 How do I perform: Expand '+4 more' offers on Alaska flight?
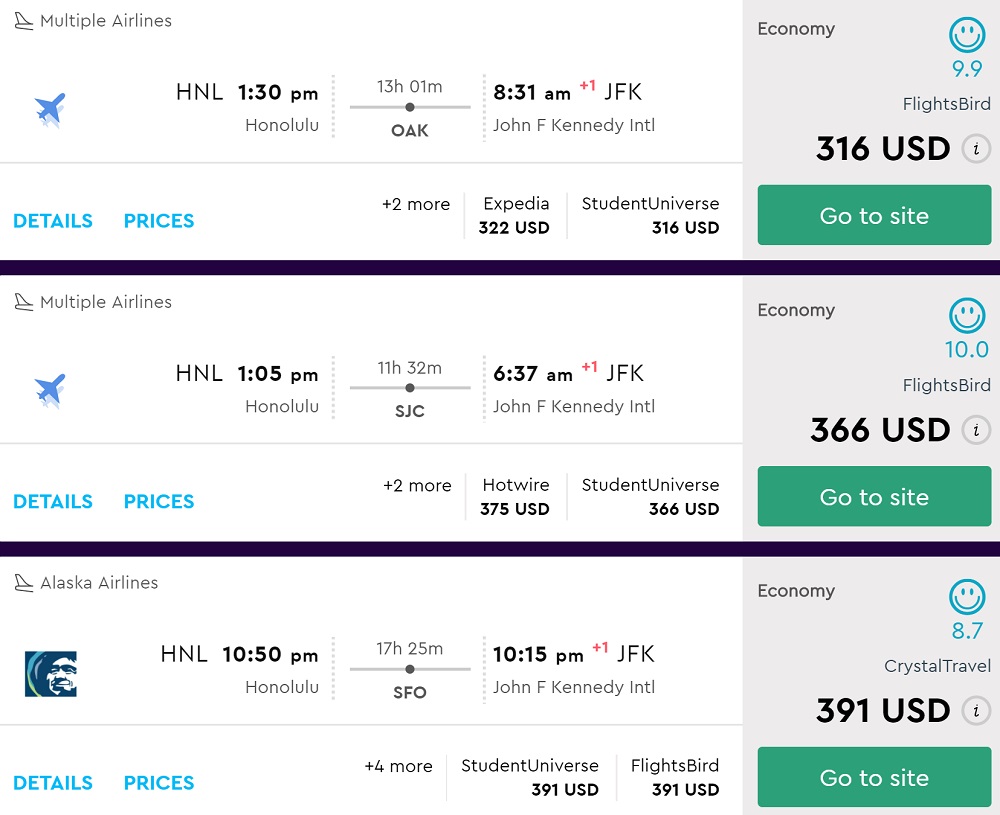point(398,766)
